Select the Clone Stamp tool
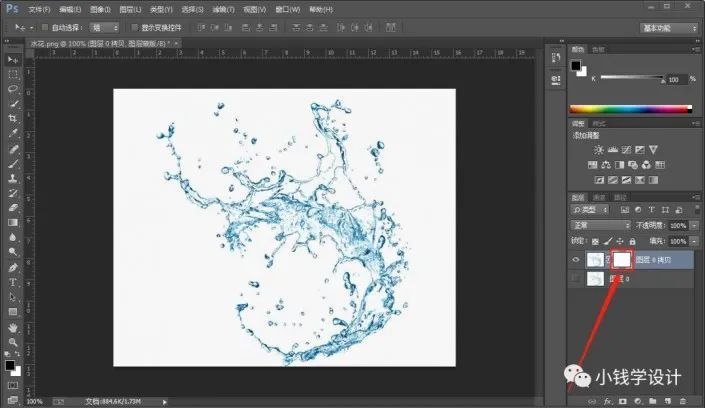This screenshot has width=705, height=408. (13, 179)
